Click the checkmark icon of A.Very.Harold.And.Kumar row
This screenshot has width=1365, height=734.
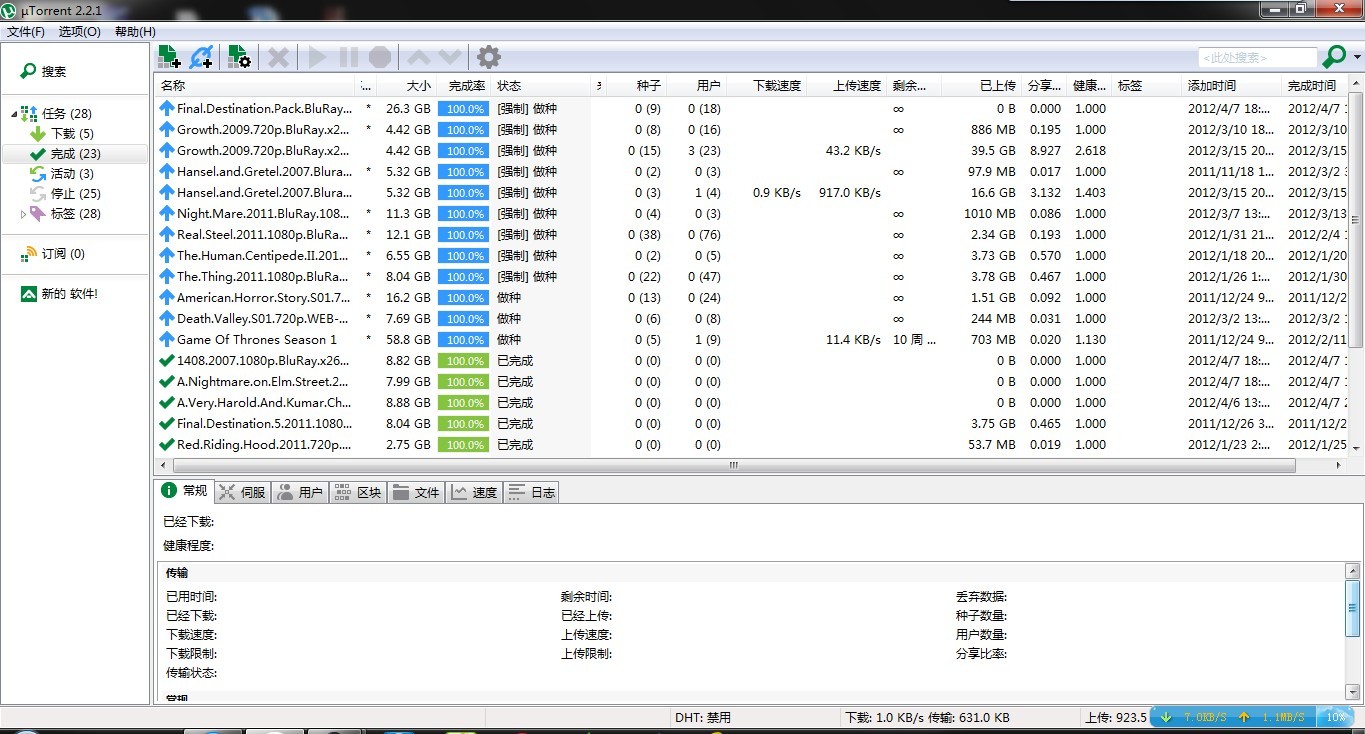pos(167,402)
